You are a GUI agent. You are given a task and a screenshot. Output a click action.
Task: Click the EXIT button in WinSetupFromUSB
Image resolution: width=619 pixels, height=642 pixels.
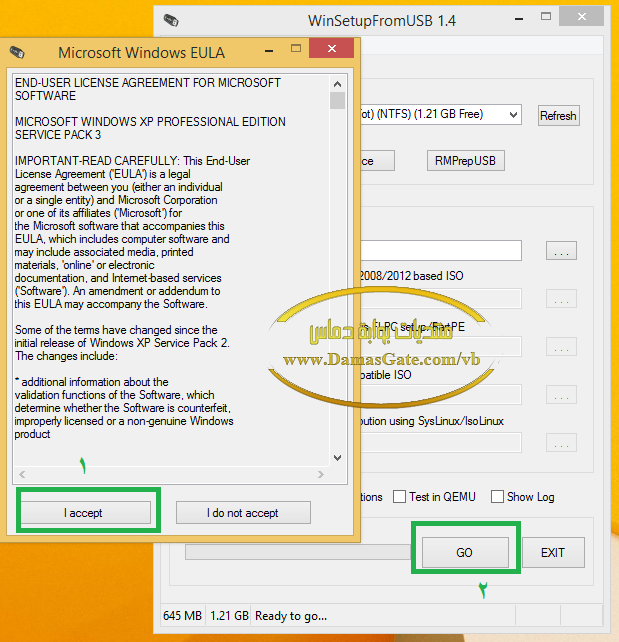click(553, 552)
